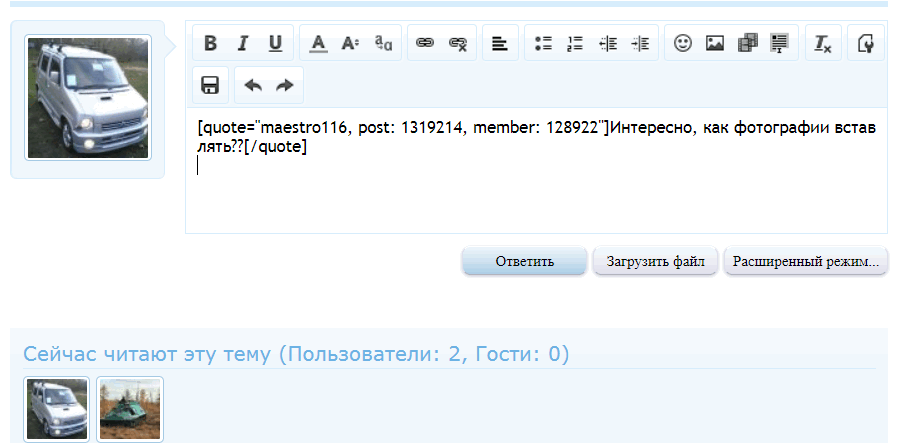Insert a numbered list
The height and width of the screenshot is (443, 906).
coord(575,43)
